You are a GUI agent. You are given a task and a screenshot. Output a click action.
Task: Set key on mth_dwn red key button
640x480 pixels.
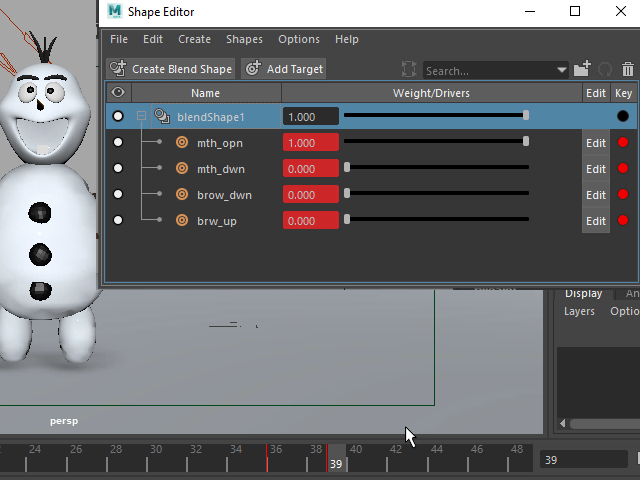click(x=623, y=169)
